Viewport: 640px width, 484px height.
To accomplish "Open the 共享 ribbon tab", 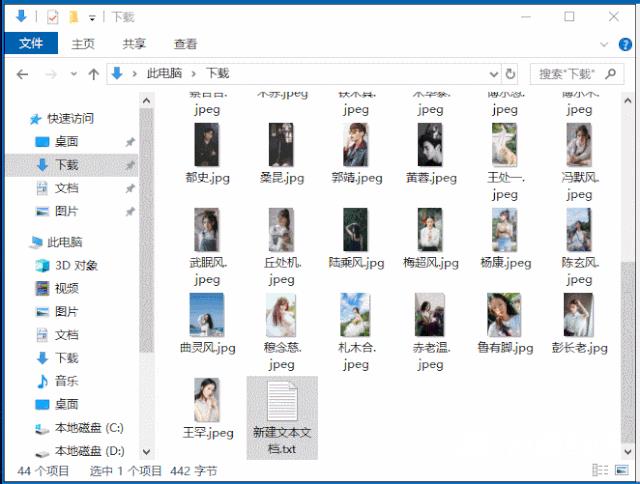I will (x=134, y=44).
